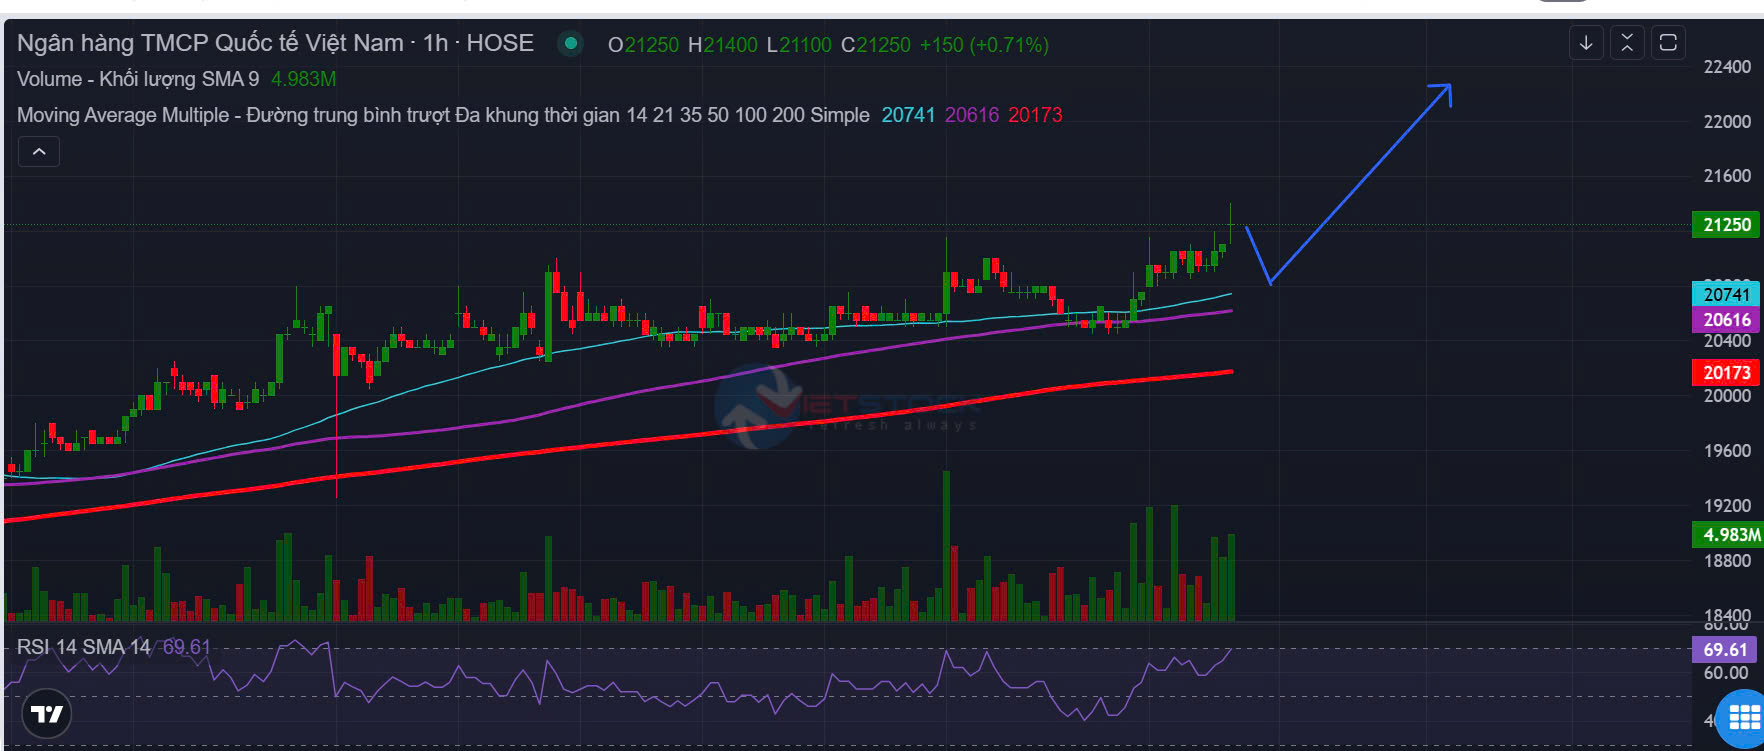The image size is (1764, 751).
Task: Click the down-arrow pane button
Action: (1586, 43)
